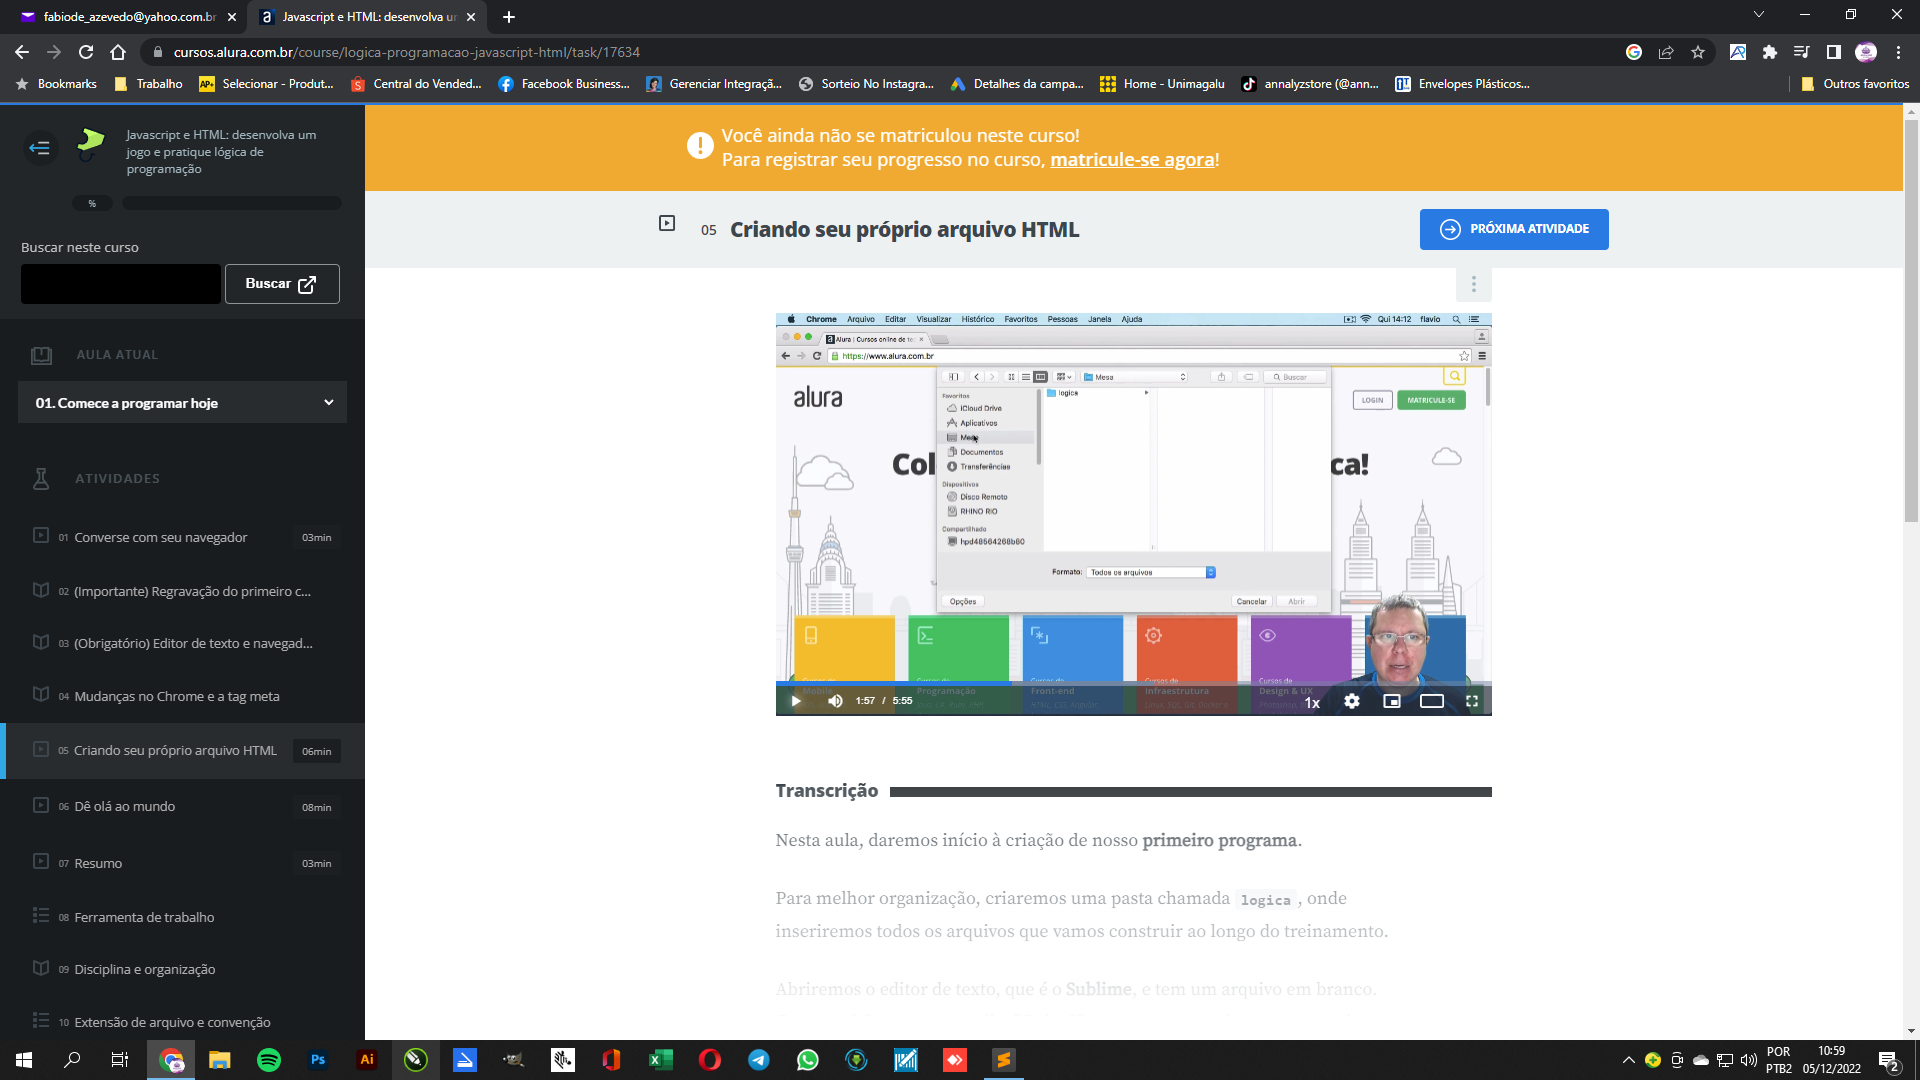Open activity 07 Resumo
This screenshot has height=1080, width=1920.
point(182,863)
